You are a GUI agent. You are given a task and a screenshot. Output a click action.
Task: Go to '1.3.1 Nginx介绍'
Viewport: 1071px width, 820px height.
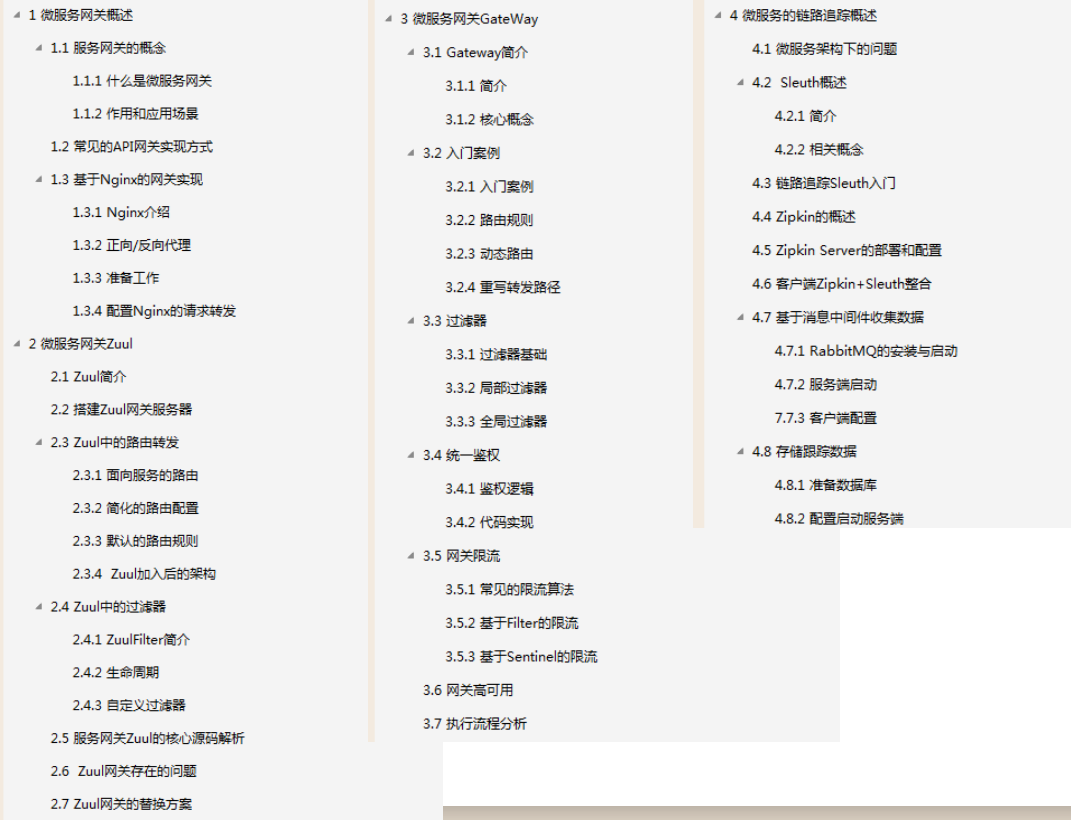(x=121, y=212)
